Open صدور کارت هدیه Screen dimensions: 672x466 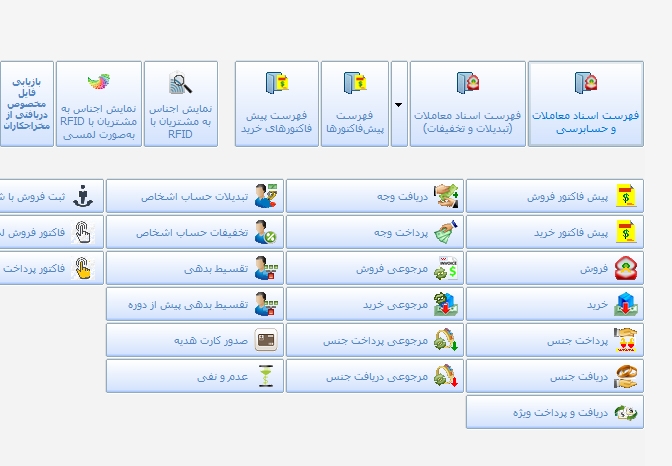coord(194,341)
